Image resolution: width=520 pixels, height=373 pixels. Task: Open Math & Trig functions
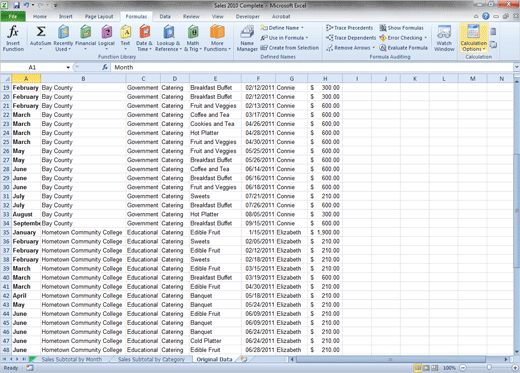[193, 38]
